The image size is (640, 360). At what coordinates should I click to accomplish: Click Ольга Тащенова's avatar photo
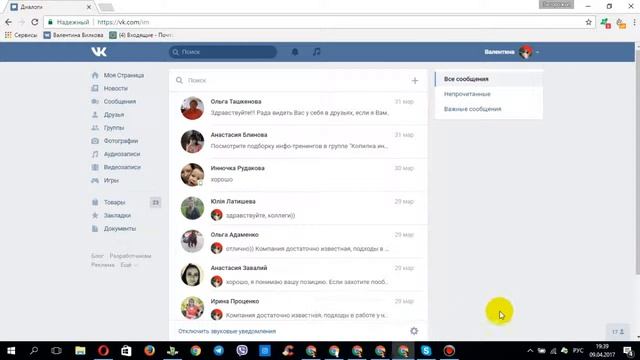tap(192, 108)
